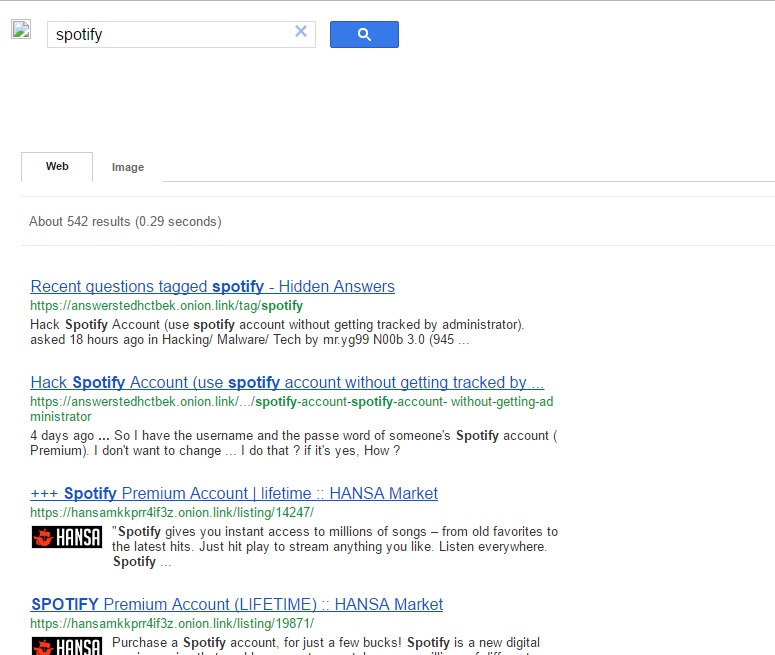Open +++ Spotify Premium Account lifetime HANSA listing

point(234,493)
